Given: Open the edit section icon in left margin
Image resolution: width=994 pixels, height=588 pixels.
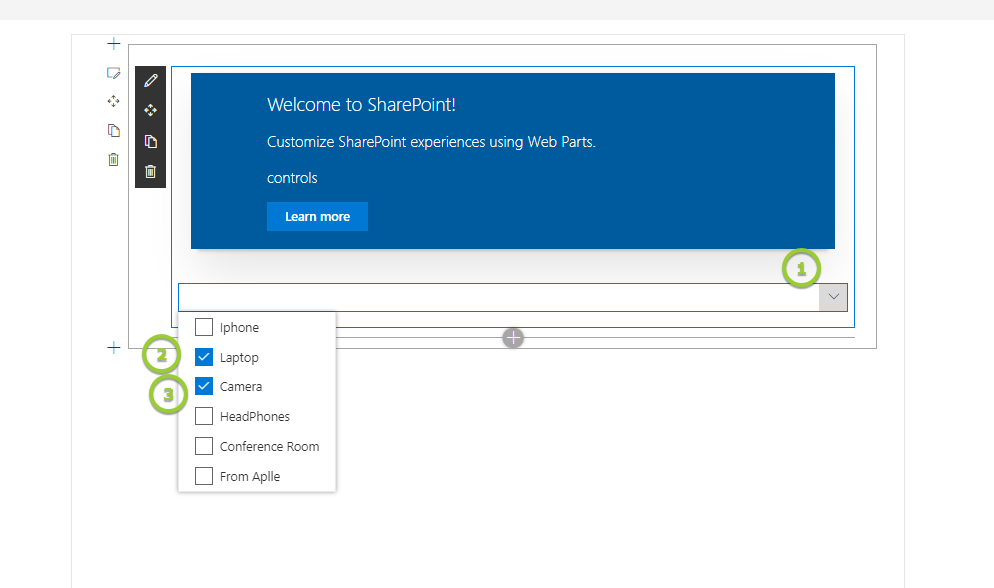Looking at the screenshot, I should (x=114, y=73).
